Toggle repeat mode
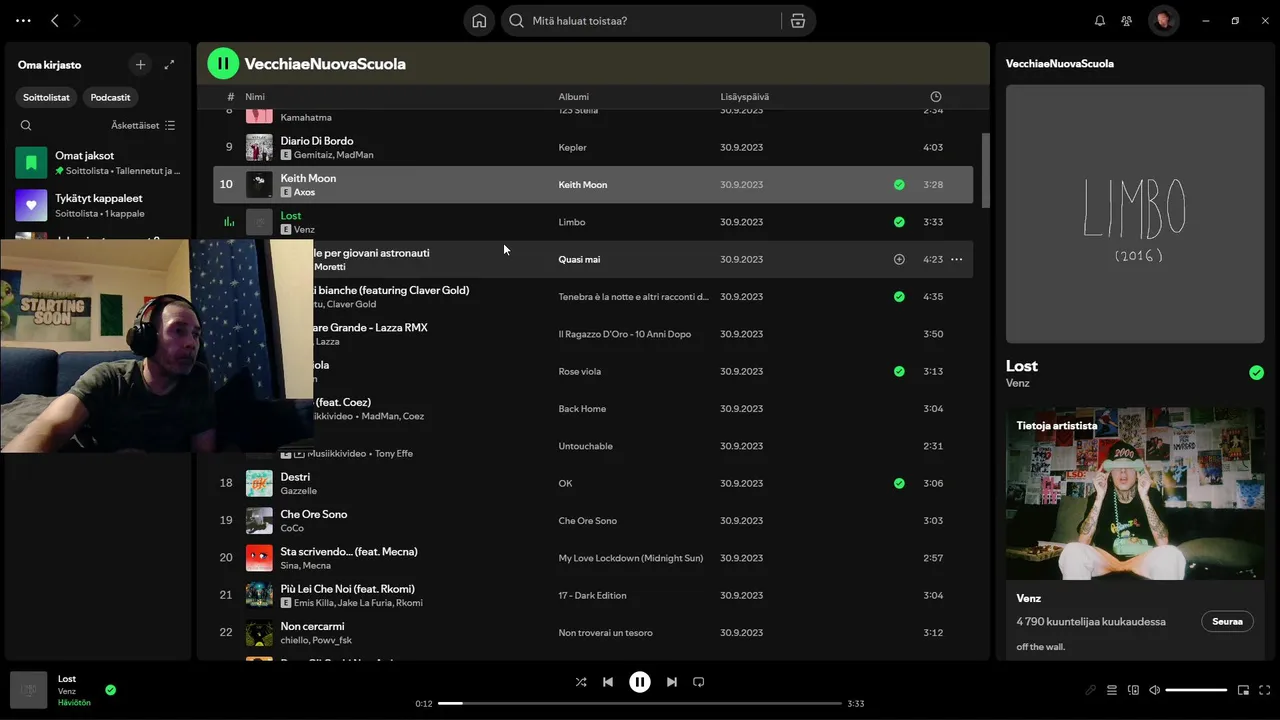Viewport: 1280px width, 720px height. [699, 682]
